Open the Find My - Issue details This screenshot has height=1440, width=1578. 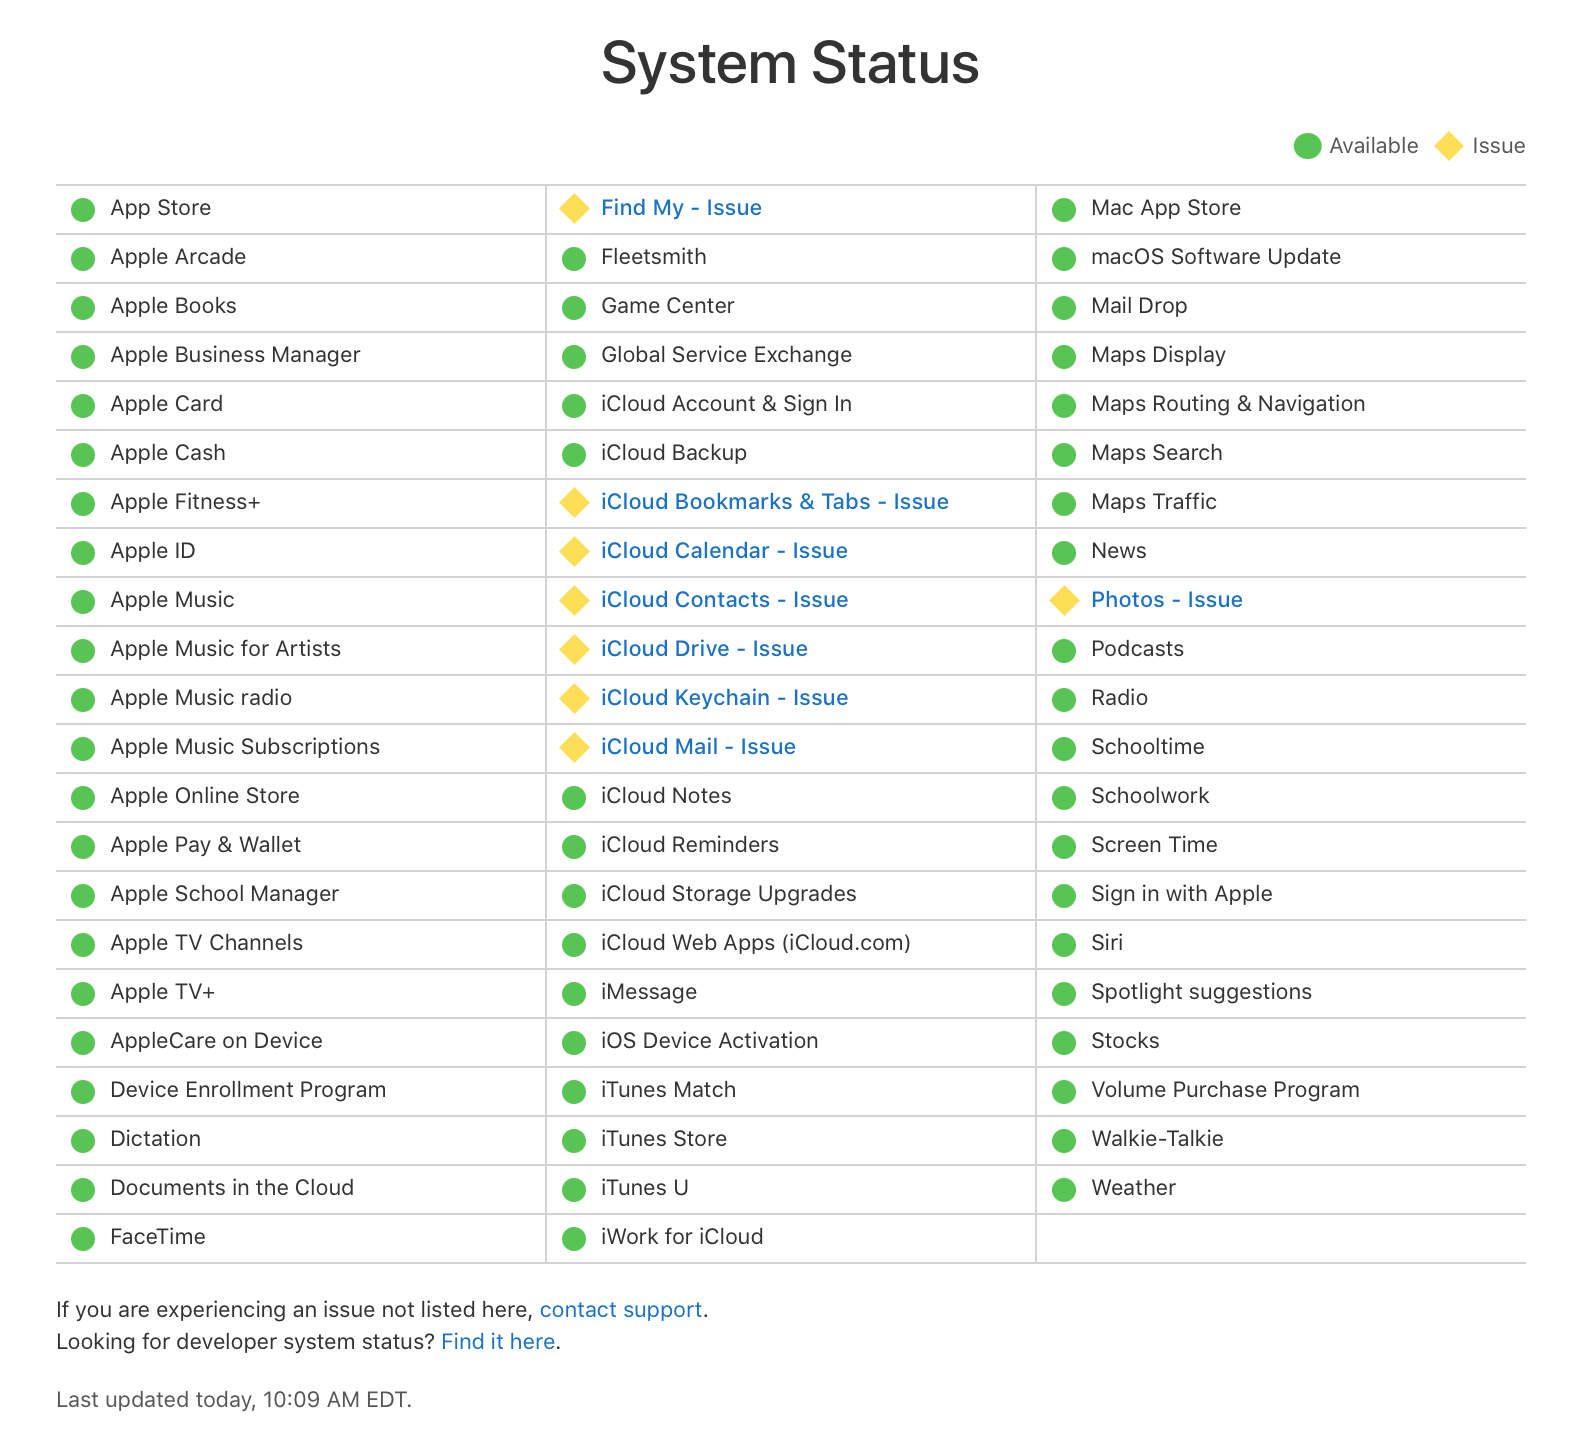point(681,208)
